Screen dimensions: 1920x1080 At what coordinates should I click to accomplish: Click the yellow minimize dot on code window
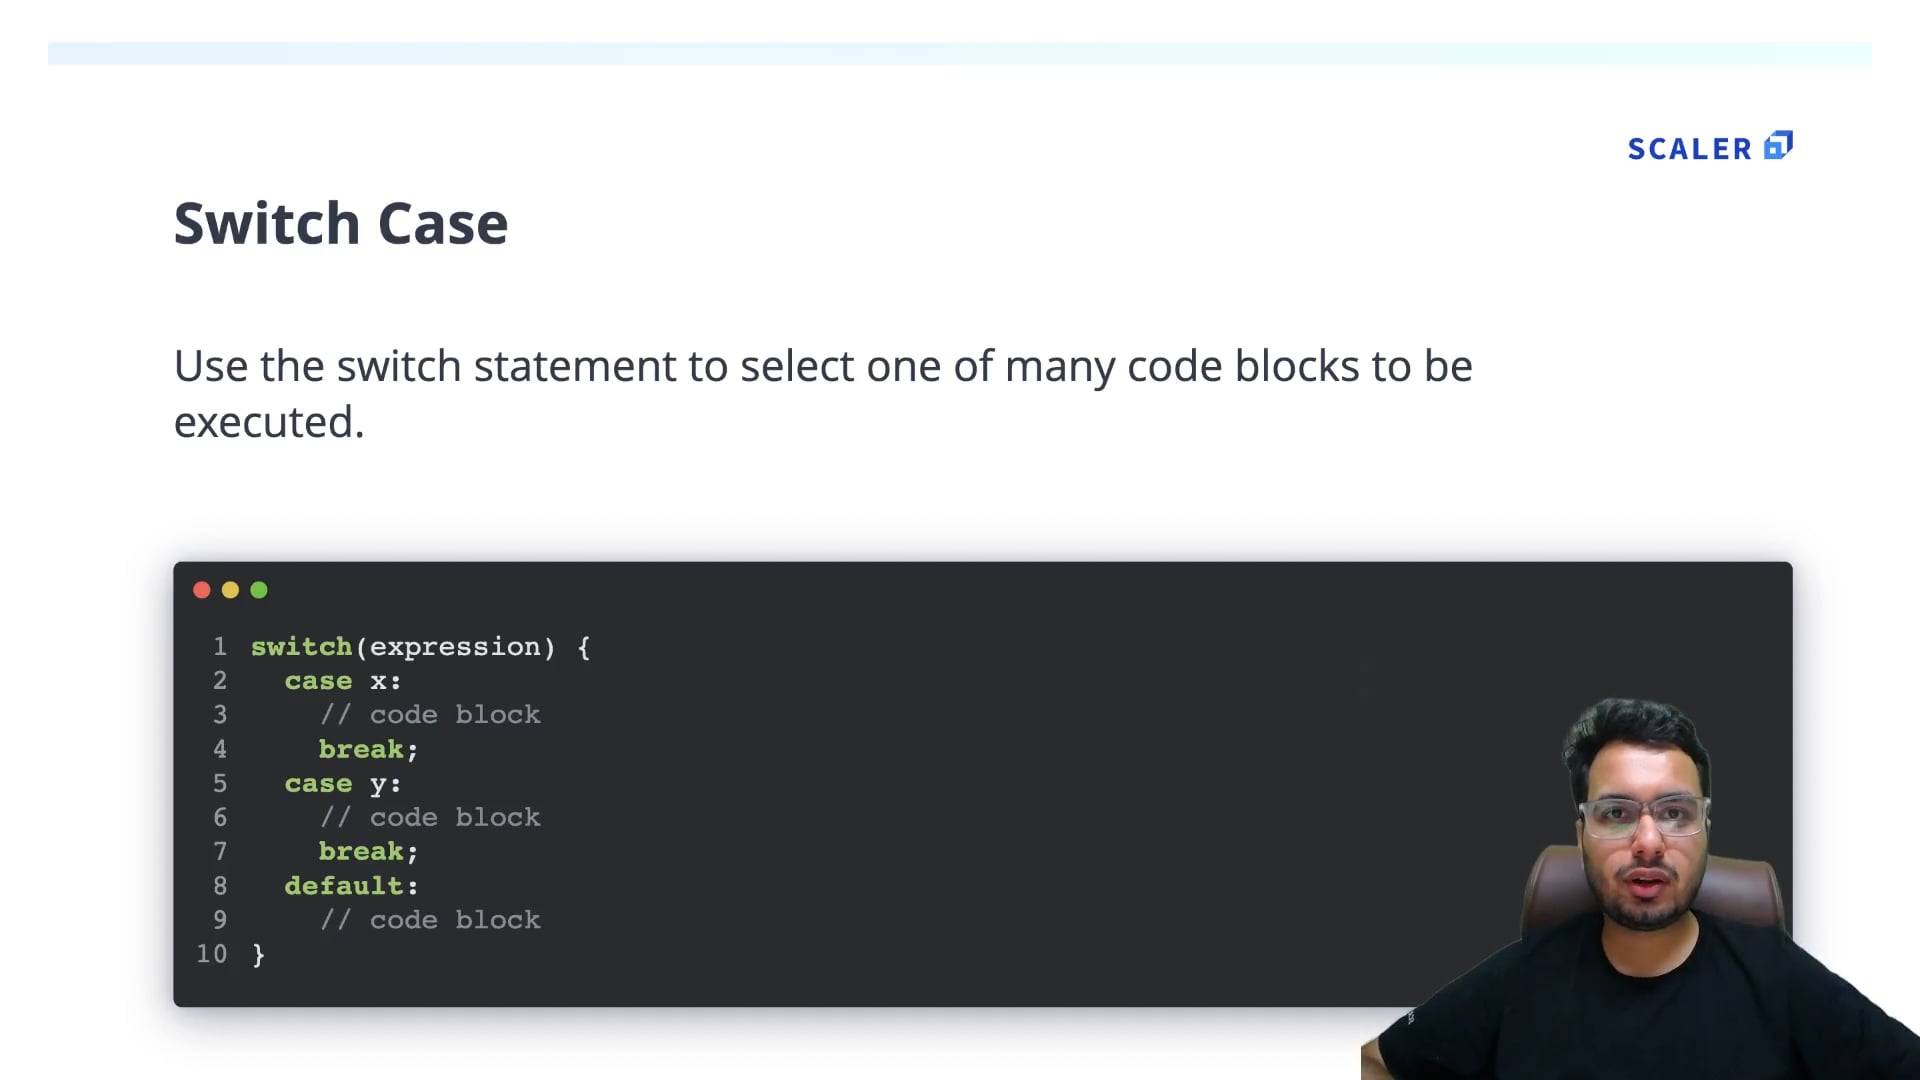tap(230, 590)
